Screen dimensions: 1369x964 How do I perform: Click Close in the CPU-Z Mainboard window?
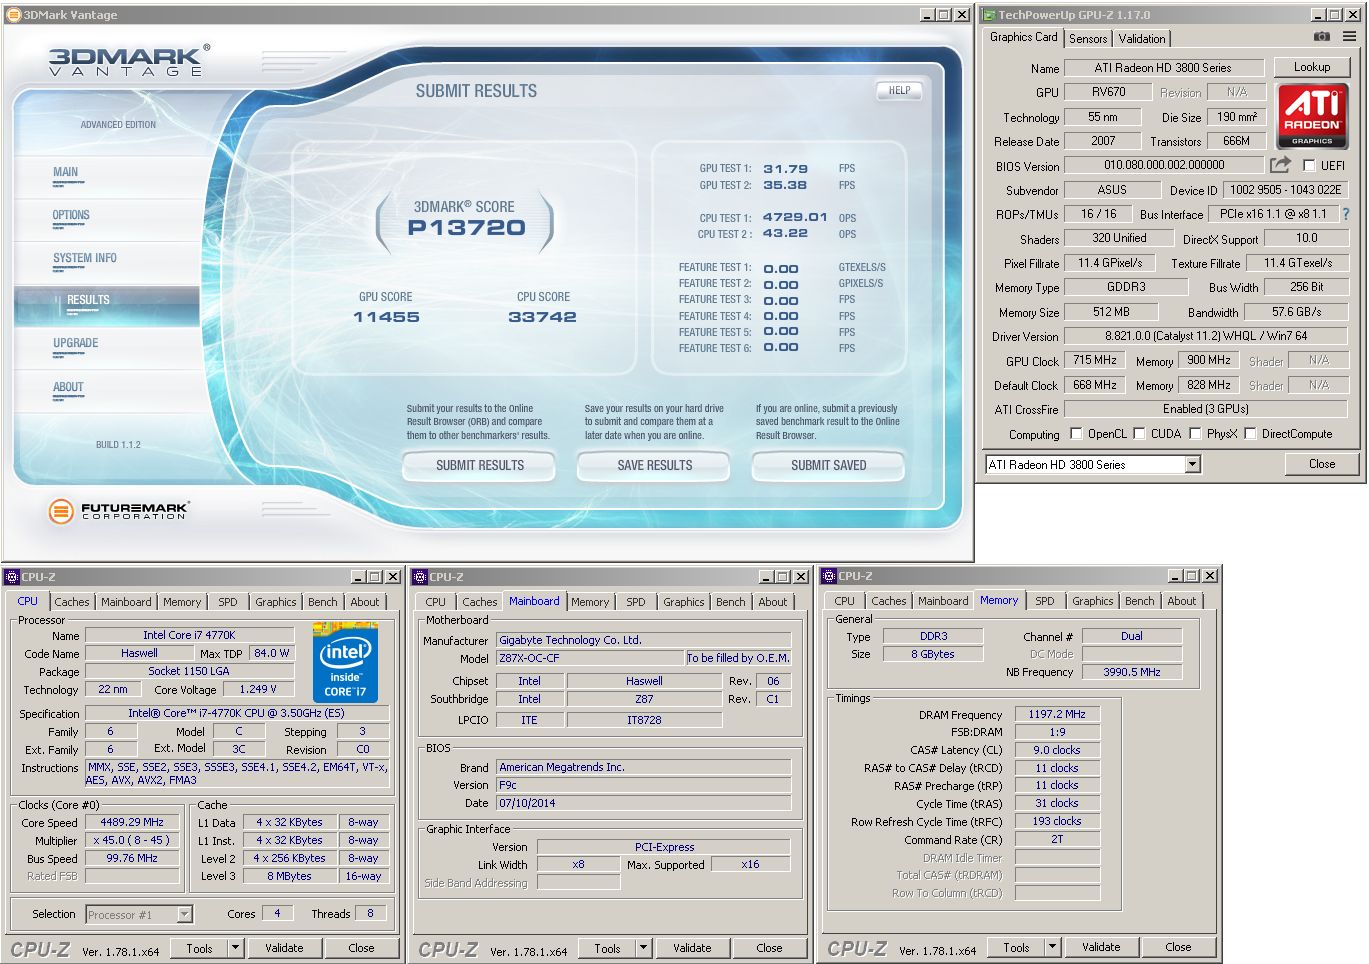[x=769, y=948]
